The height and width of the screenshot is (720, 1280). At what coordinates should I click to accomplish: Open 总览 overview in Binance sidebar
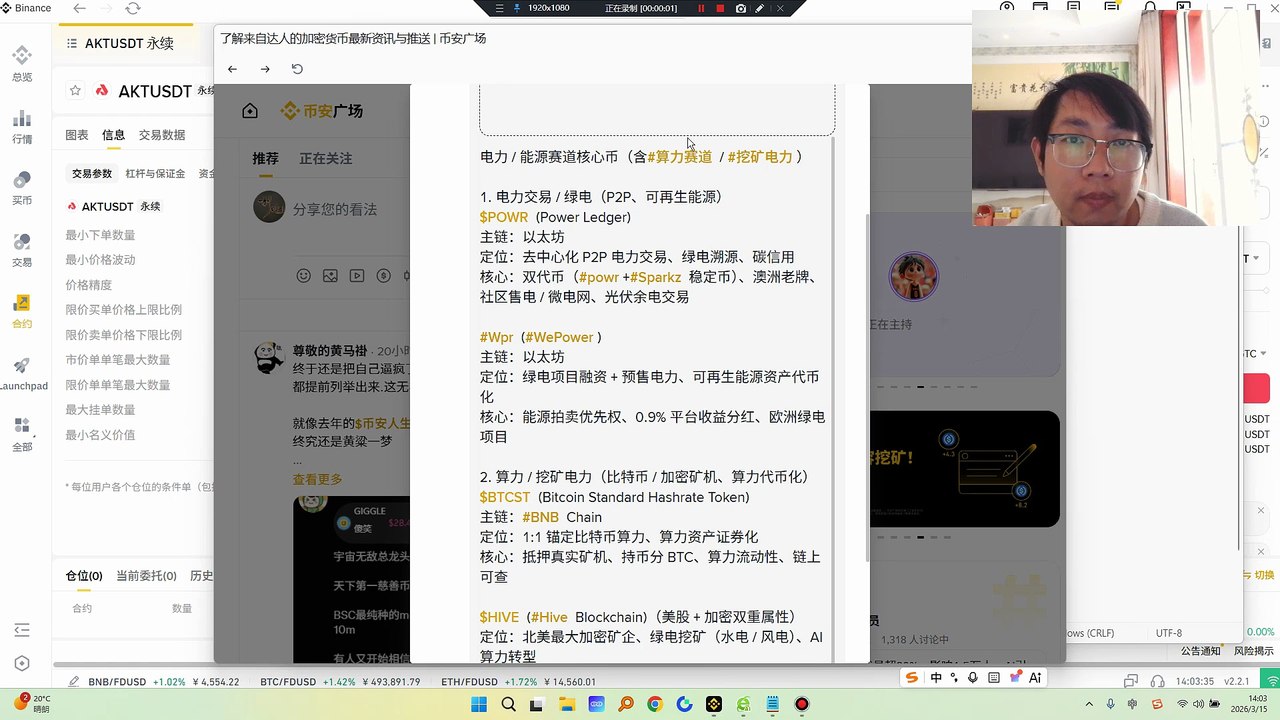(22, 64)
